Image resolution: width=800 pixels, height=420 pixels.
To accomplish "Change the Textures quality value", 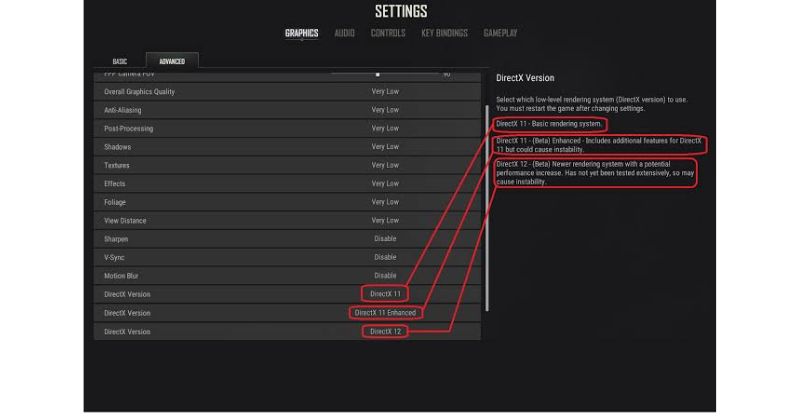I will click(x=385, y=165).
